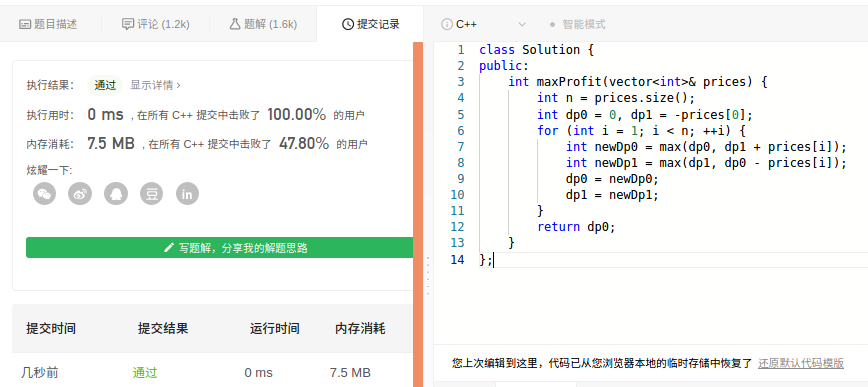
Task: Toggle 智能模式 in editor toolbar
Action: click(x=577, y=24)
